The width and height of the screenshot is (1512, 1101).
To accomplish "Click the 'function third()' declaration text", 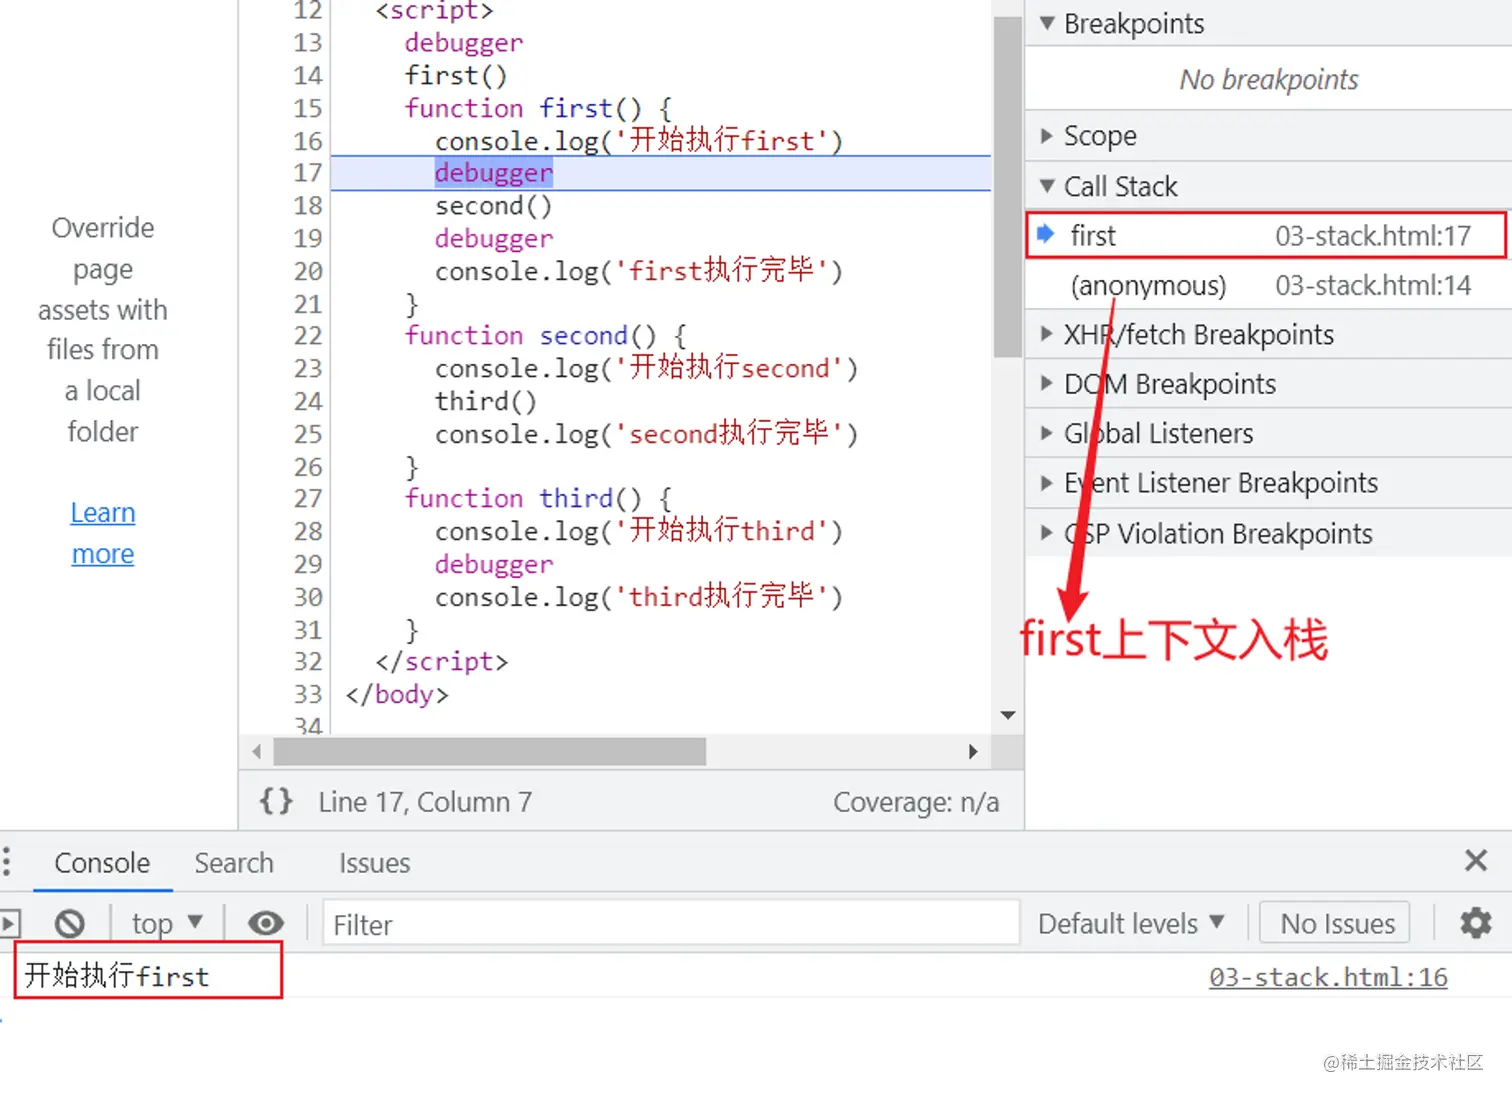I will [x=538, y=499].
